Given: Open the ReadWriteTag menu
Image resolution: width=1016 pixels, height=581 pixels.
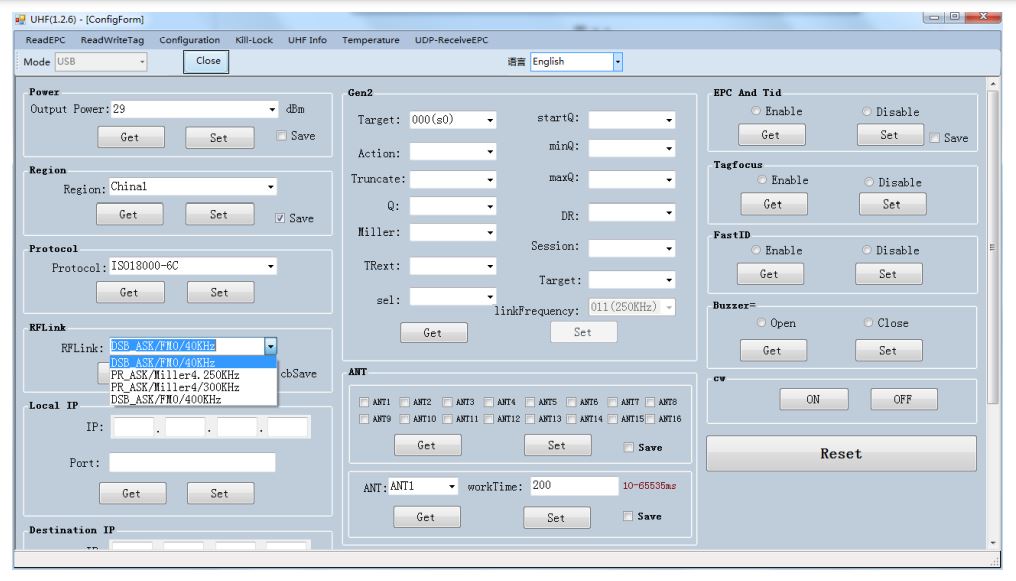Looking at the screenshot, I should pyautogui.click(x=112, y=40).
